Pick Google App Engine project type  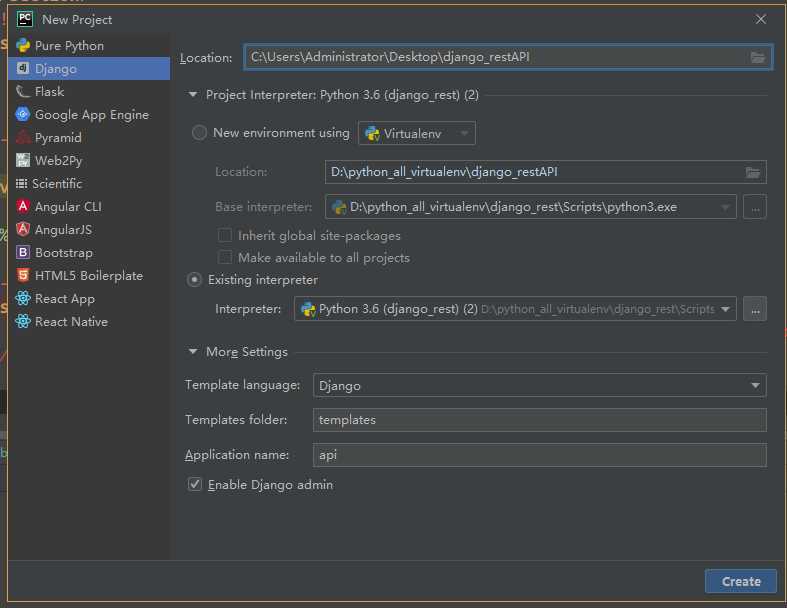(x=89, y=114)
